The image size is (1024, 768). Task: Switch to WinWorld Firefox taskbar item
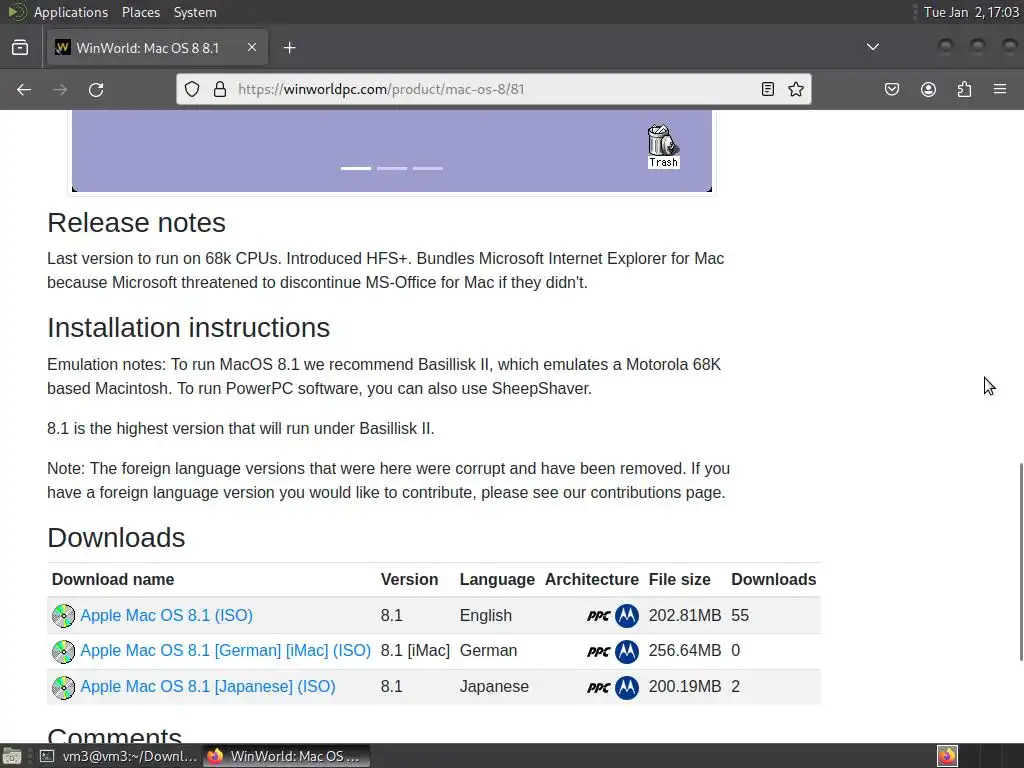coord(286,756)
